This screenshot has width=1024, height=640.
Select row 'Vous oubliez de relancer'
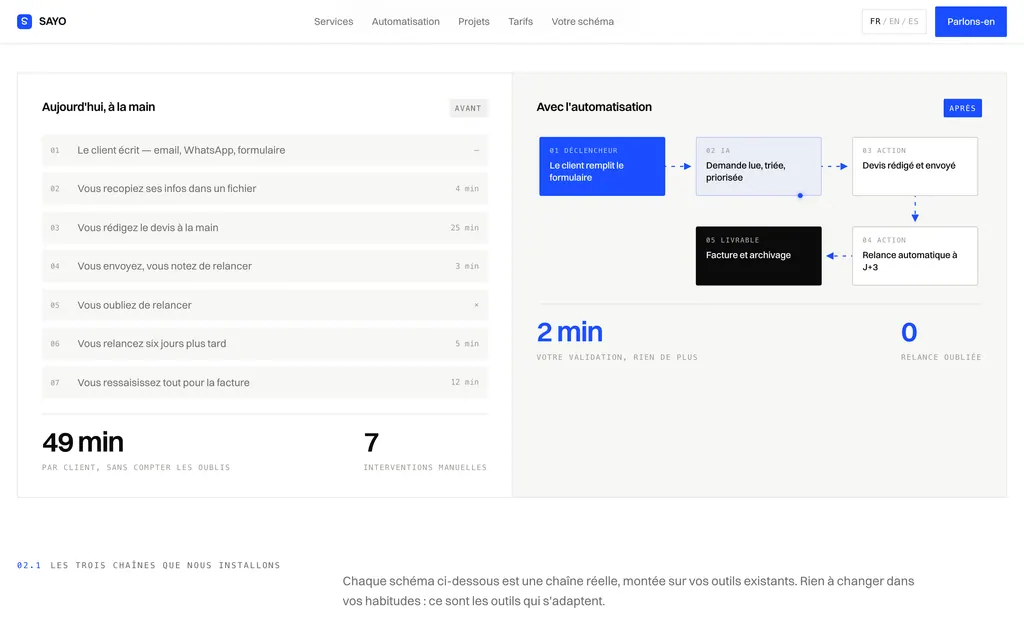pyautogui.click(x=264, y=305)
